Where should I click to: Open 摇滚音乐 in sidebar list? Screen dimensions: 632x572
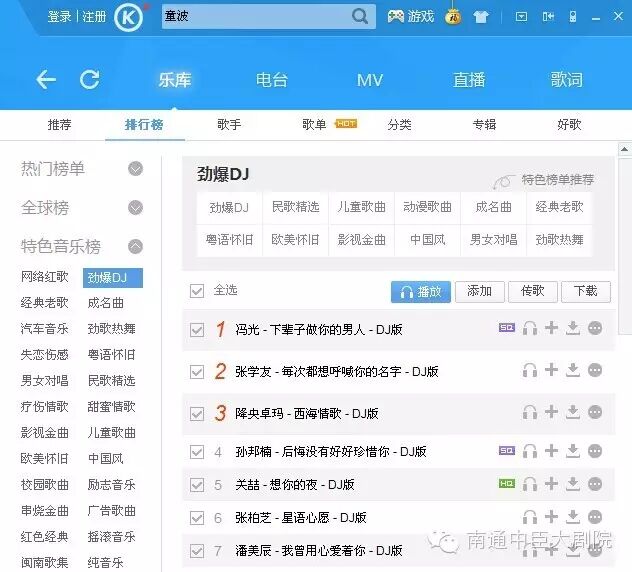point(111,537)
